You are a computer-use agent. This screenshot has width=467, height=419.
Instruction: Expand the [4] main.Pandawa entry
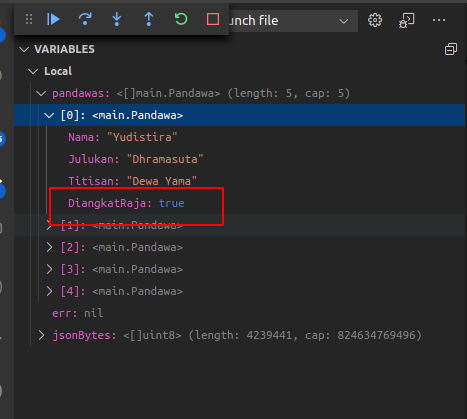49,291
